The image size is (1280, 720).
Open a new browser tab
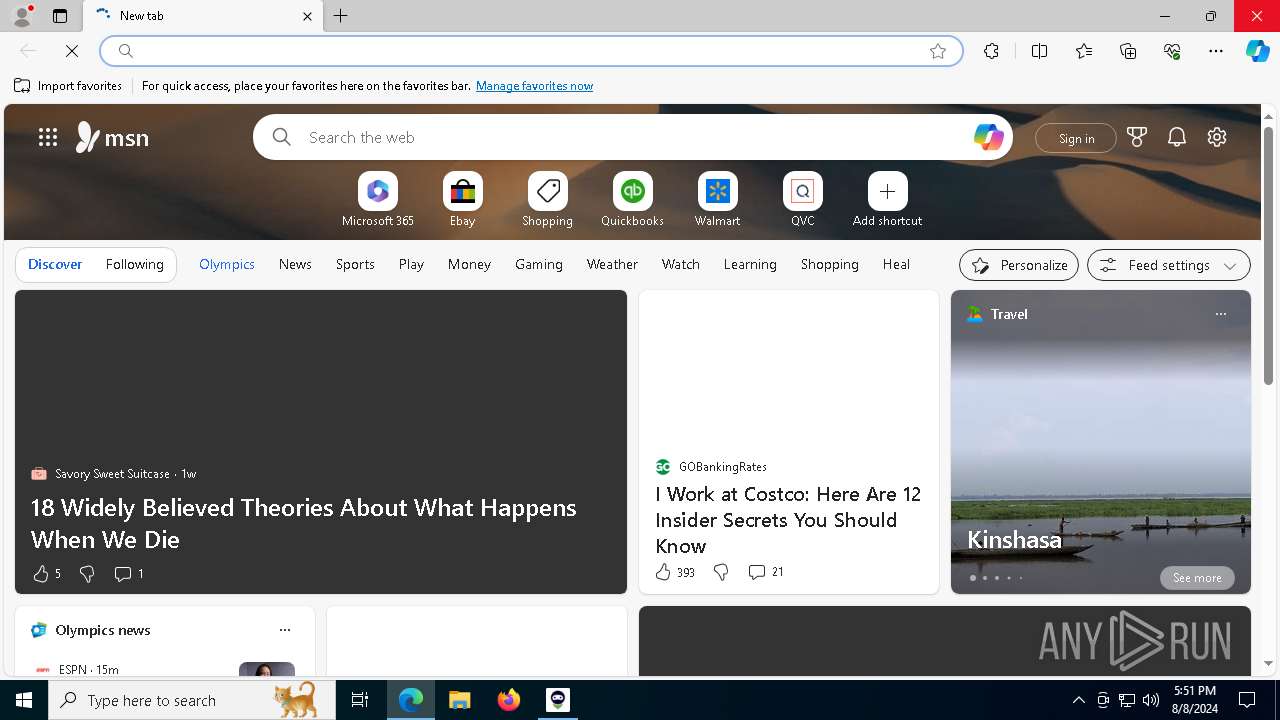click(341, 16)
